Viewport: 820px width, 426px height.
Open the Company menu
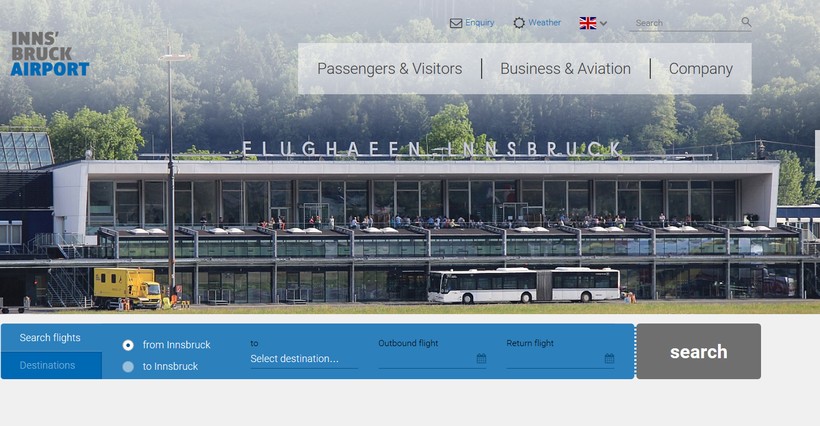[x=701, y=68]
